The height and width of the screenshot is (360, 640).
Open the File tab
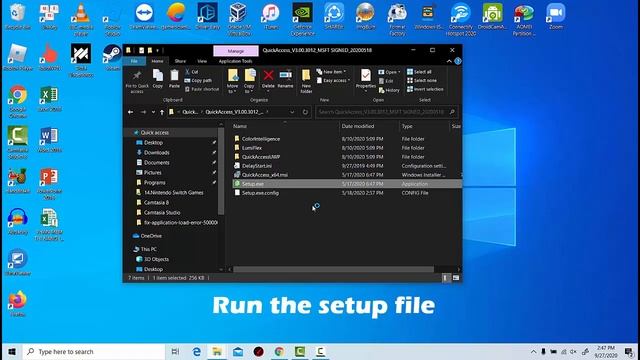click(x=134, y=61)
